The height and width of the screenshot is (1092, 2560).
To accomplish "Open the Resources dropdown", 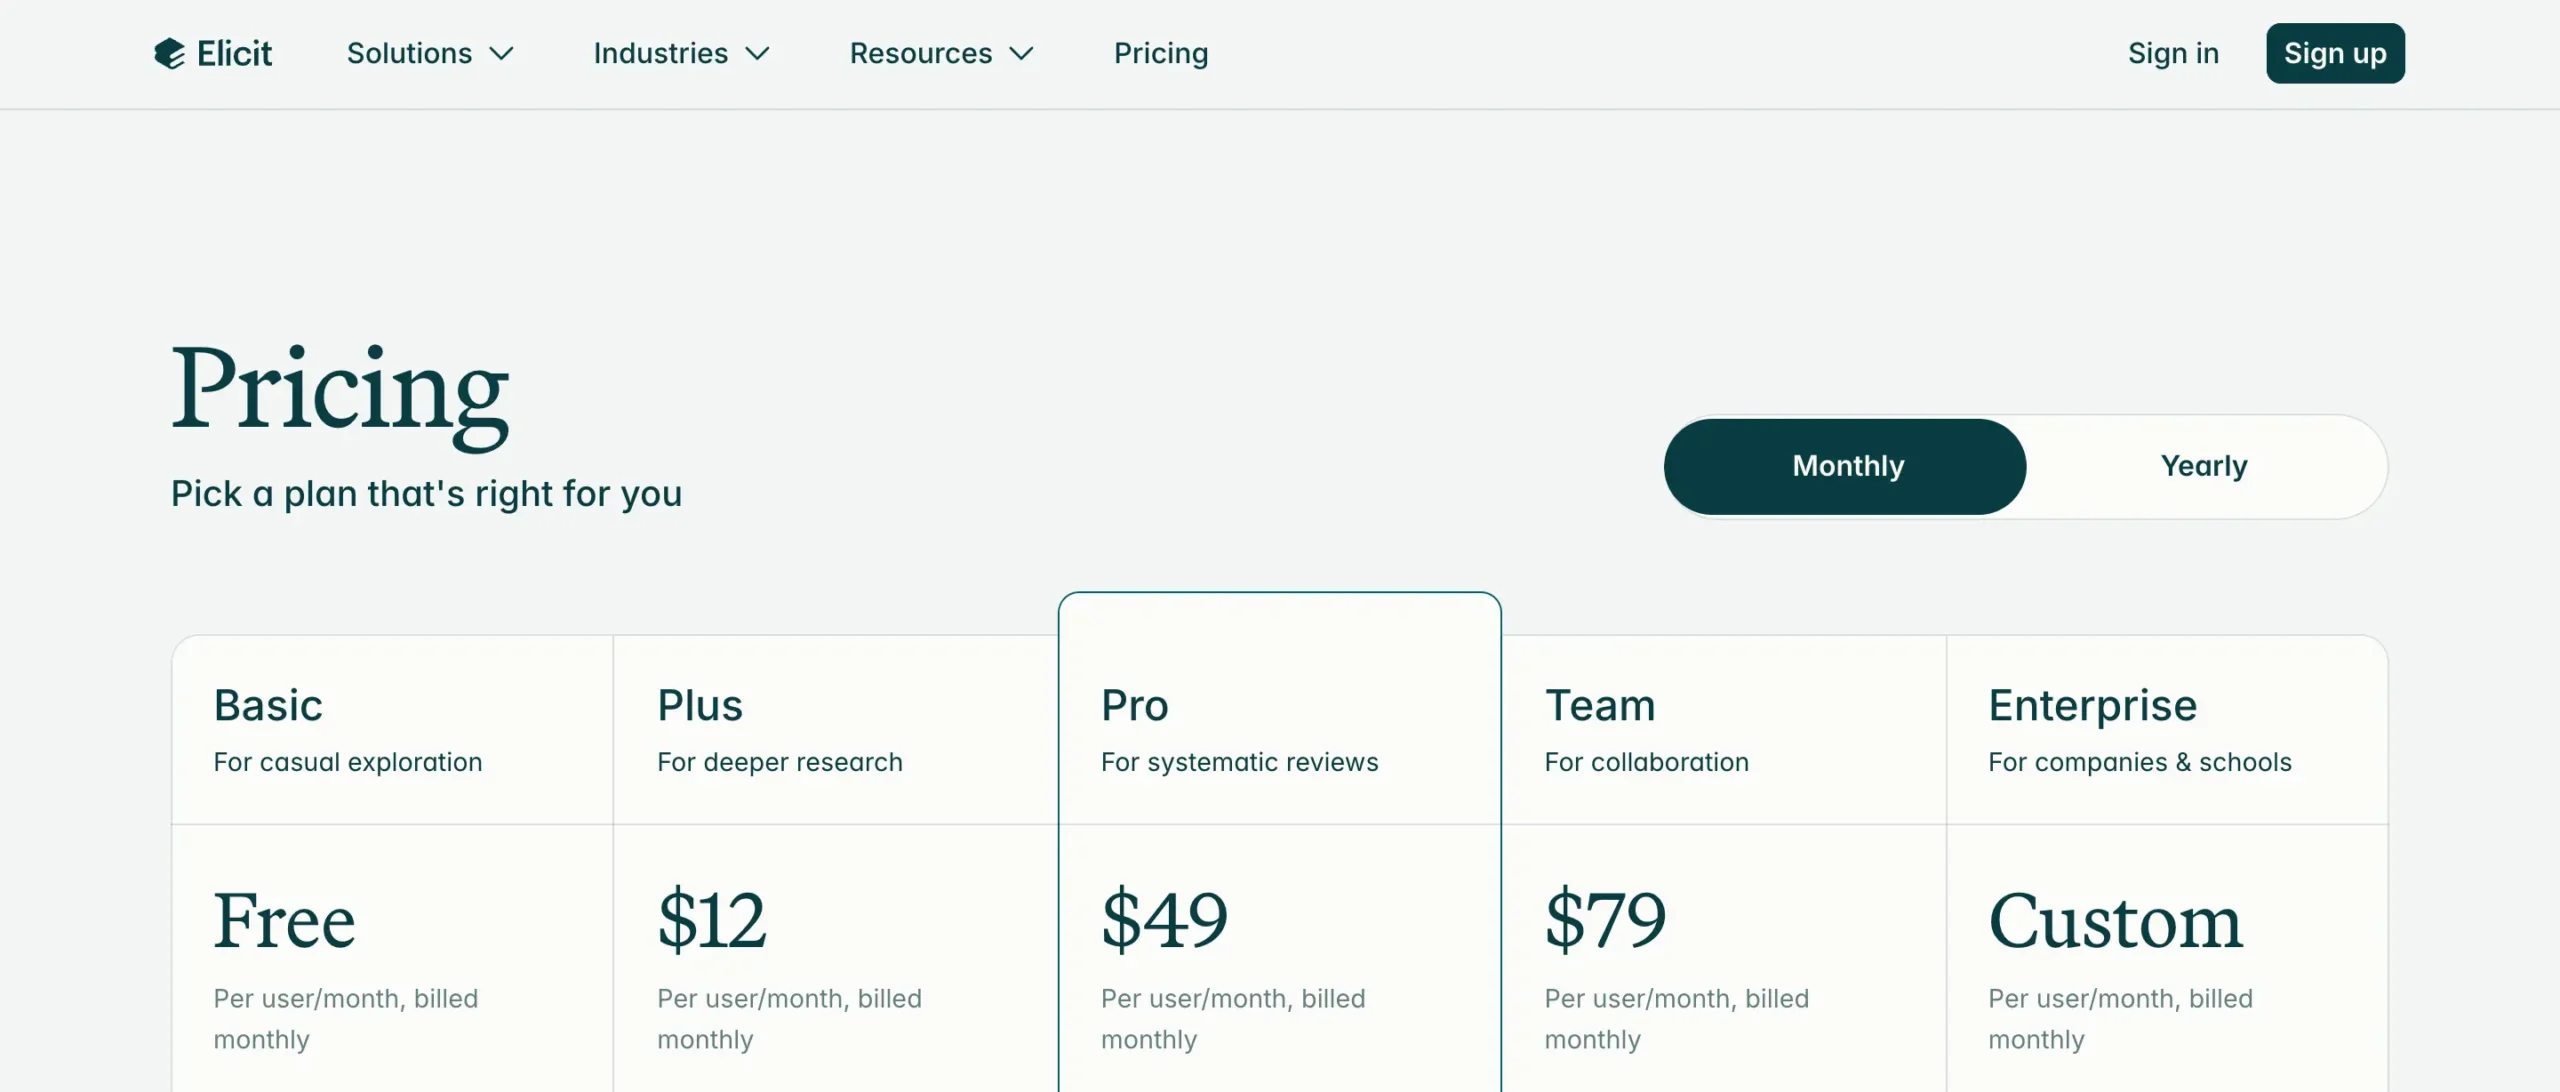I will point(940,53).
